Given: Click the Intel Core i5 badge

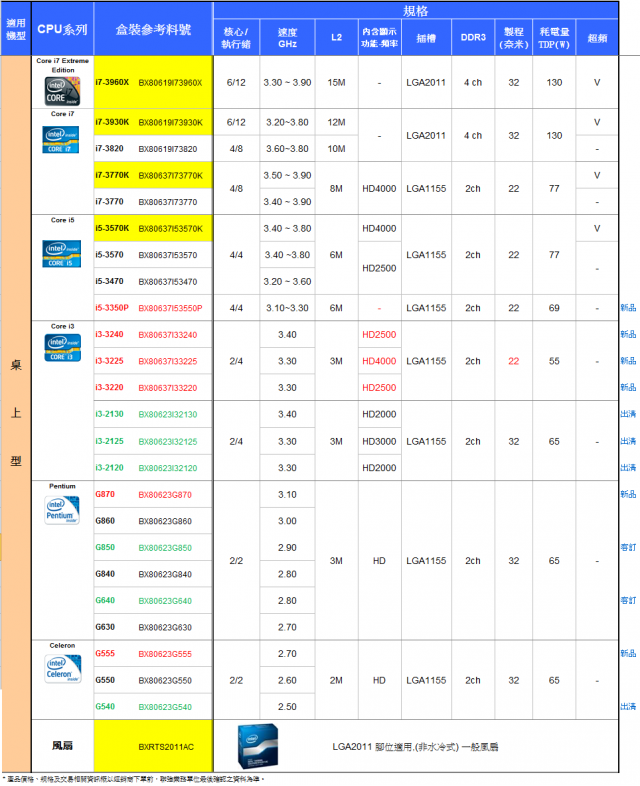Looking at the screenshot, I should [62, 254].
